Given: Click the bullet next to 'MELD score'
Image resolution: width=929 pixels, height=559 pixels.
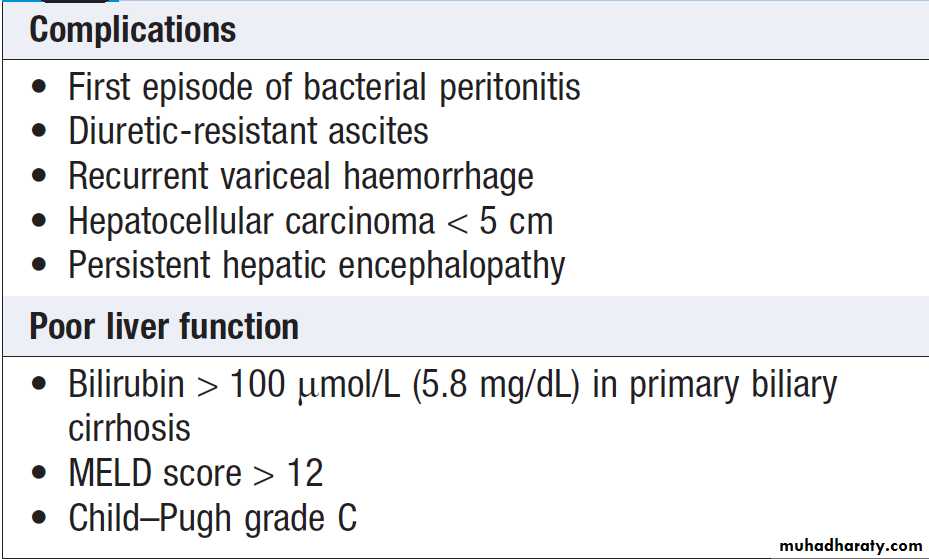Looking at the screenshot, I should pyautogui.click(x=39, y=474).
